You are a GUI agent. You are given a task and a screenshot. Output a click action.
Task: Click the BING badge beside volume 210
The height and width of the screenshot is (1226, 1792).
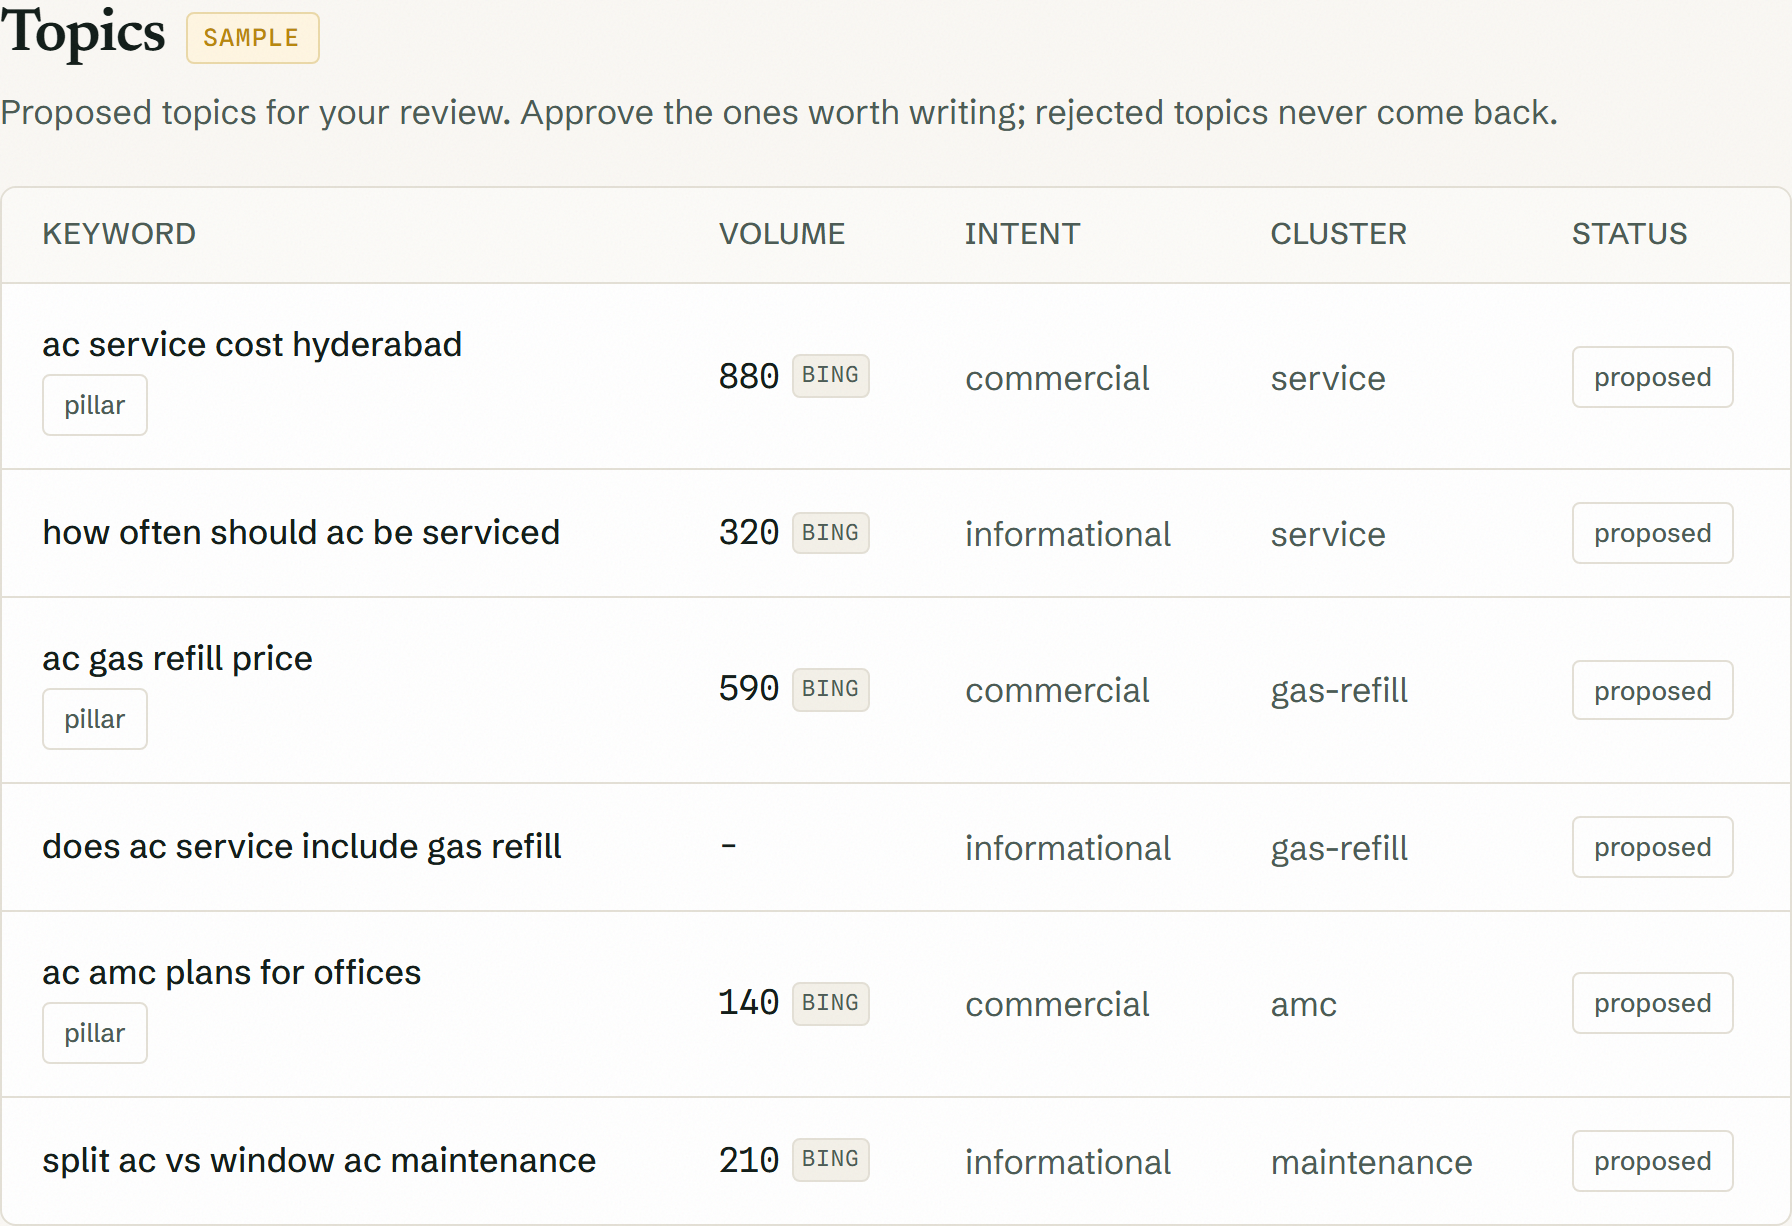tap(830, 1160)
